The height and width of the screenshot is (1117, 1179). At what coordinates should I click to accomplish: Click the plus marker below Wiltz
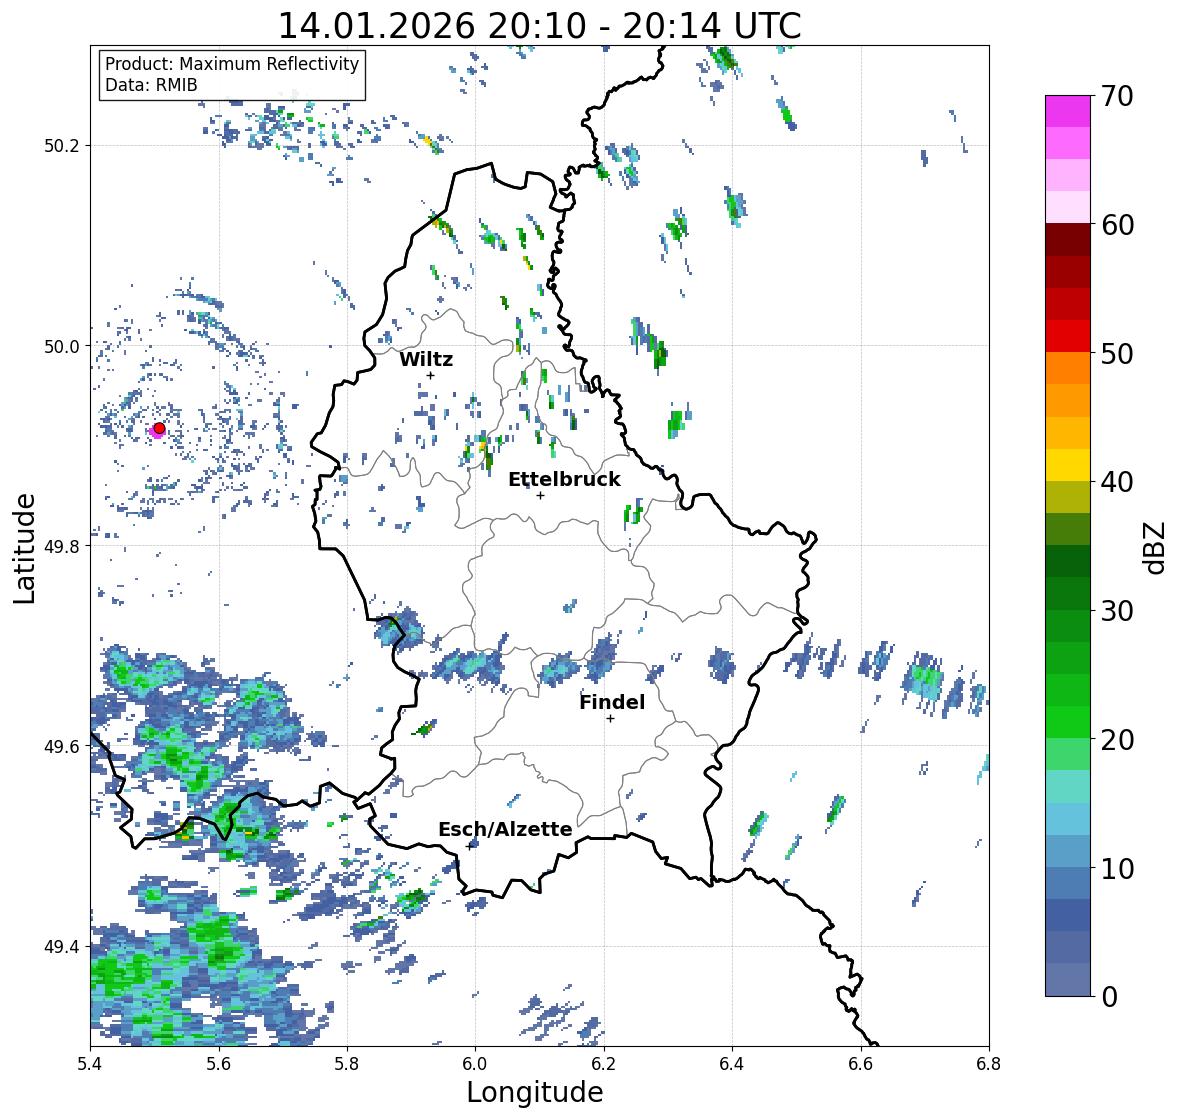pyautogui.click(x=431, y=375)
